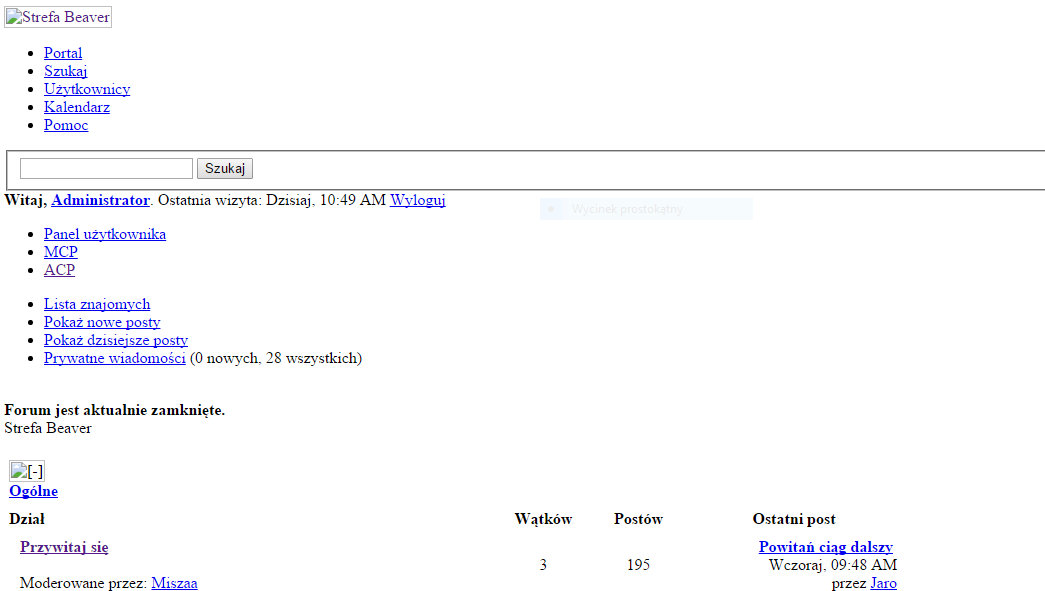Open the Użytkownicy members page
The width and height of the screenshot is (1045, 591).
coord(87,89)
